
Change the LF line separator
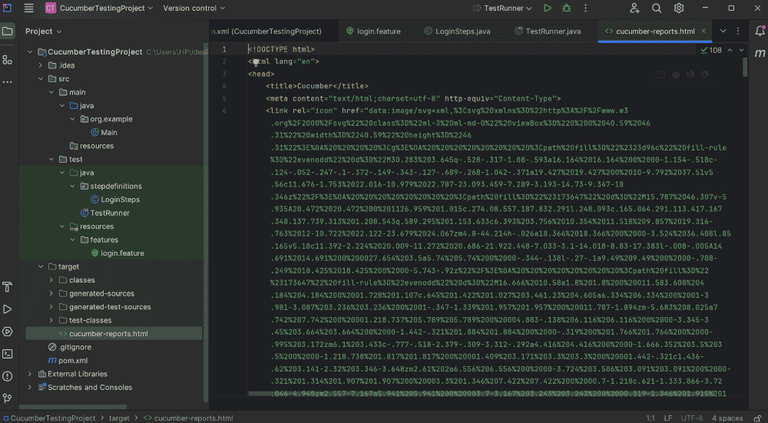pyautogui.click(x=668, y=418)
